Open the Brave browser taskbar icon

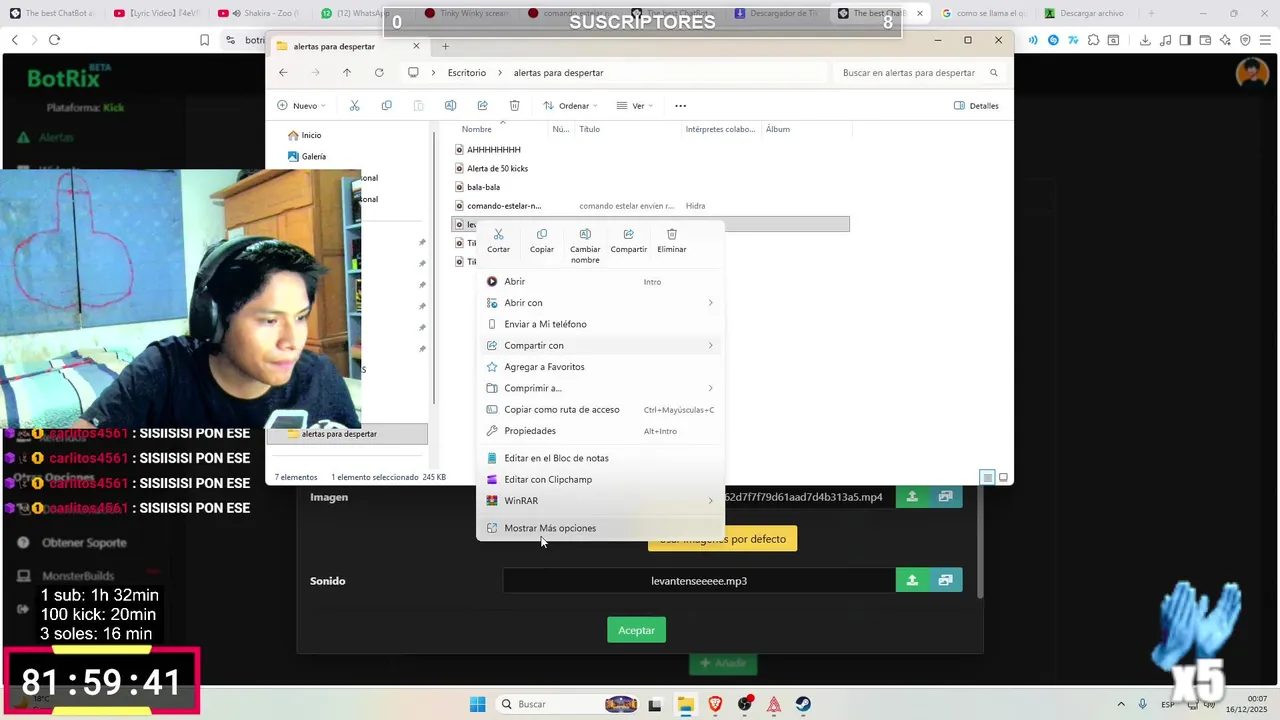(715, 704)
